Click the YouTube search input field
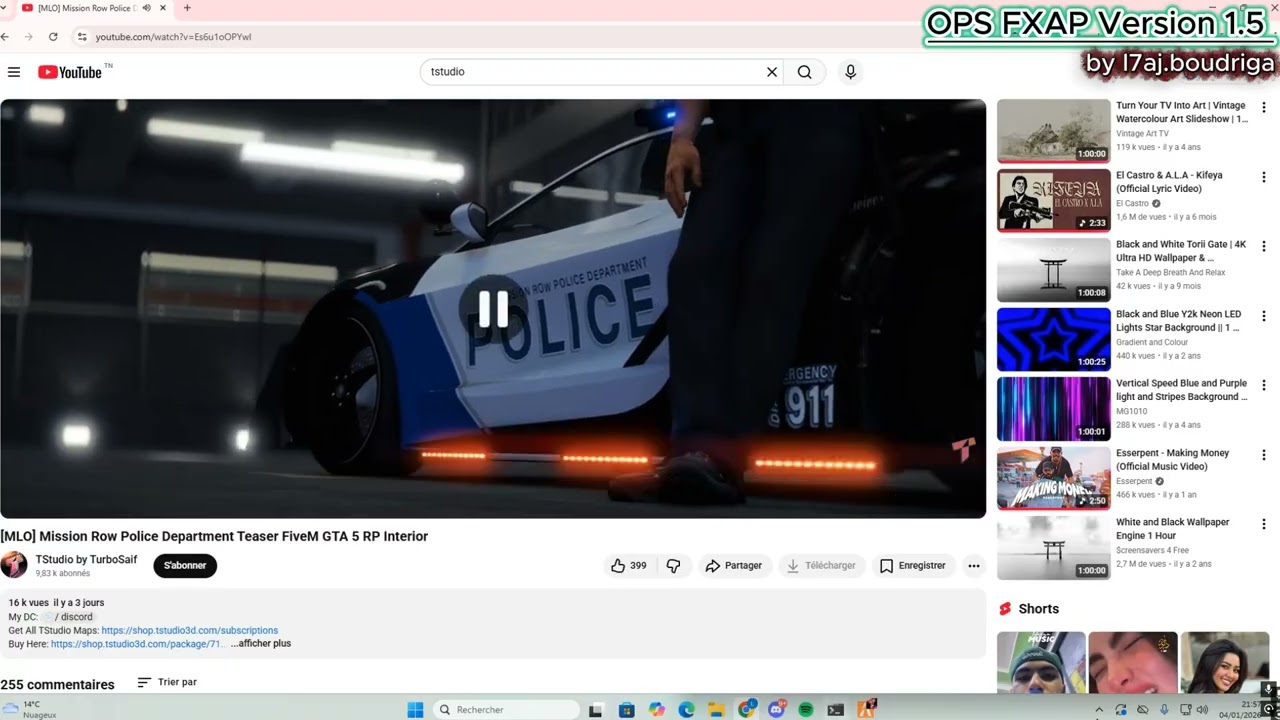The width and height of the screenshot is (1280, 720). click(x=595, y=72)
